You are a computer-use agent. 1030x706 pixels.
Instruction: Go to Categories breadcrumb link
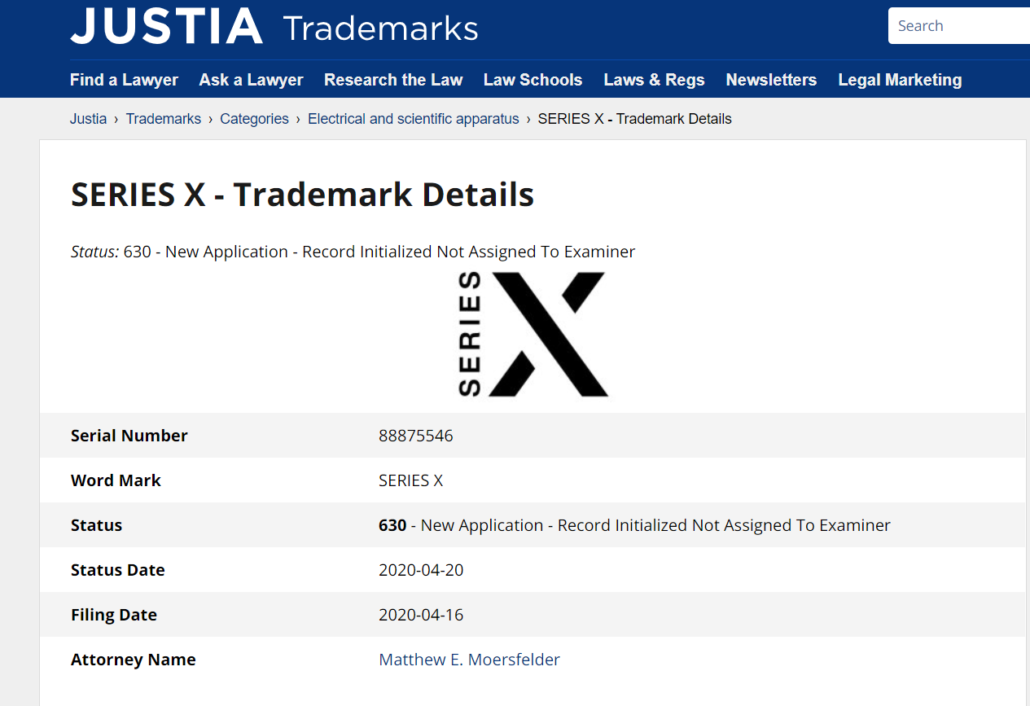pos(254,119)
